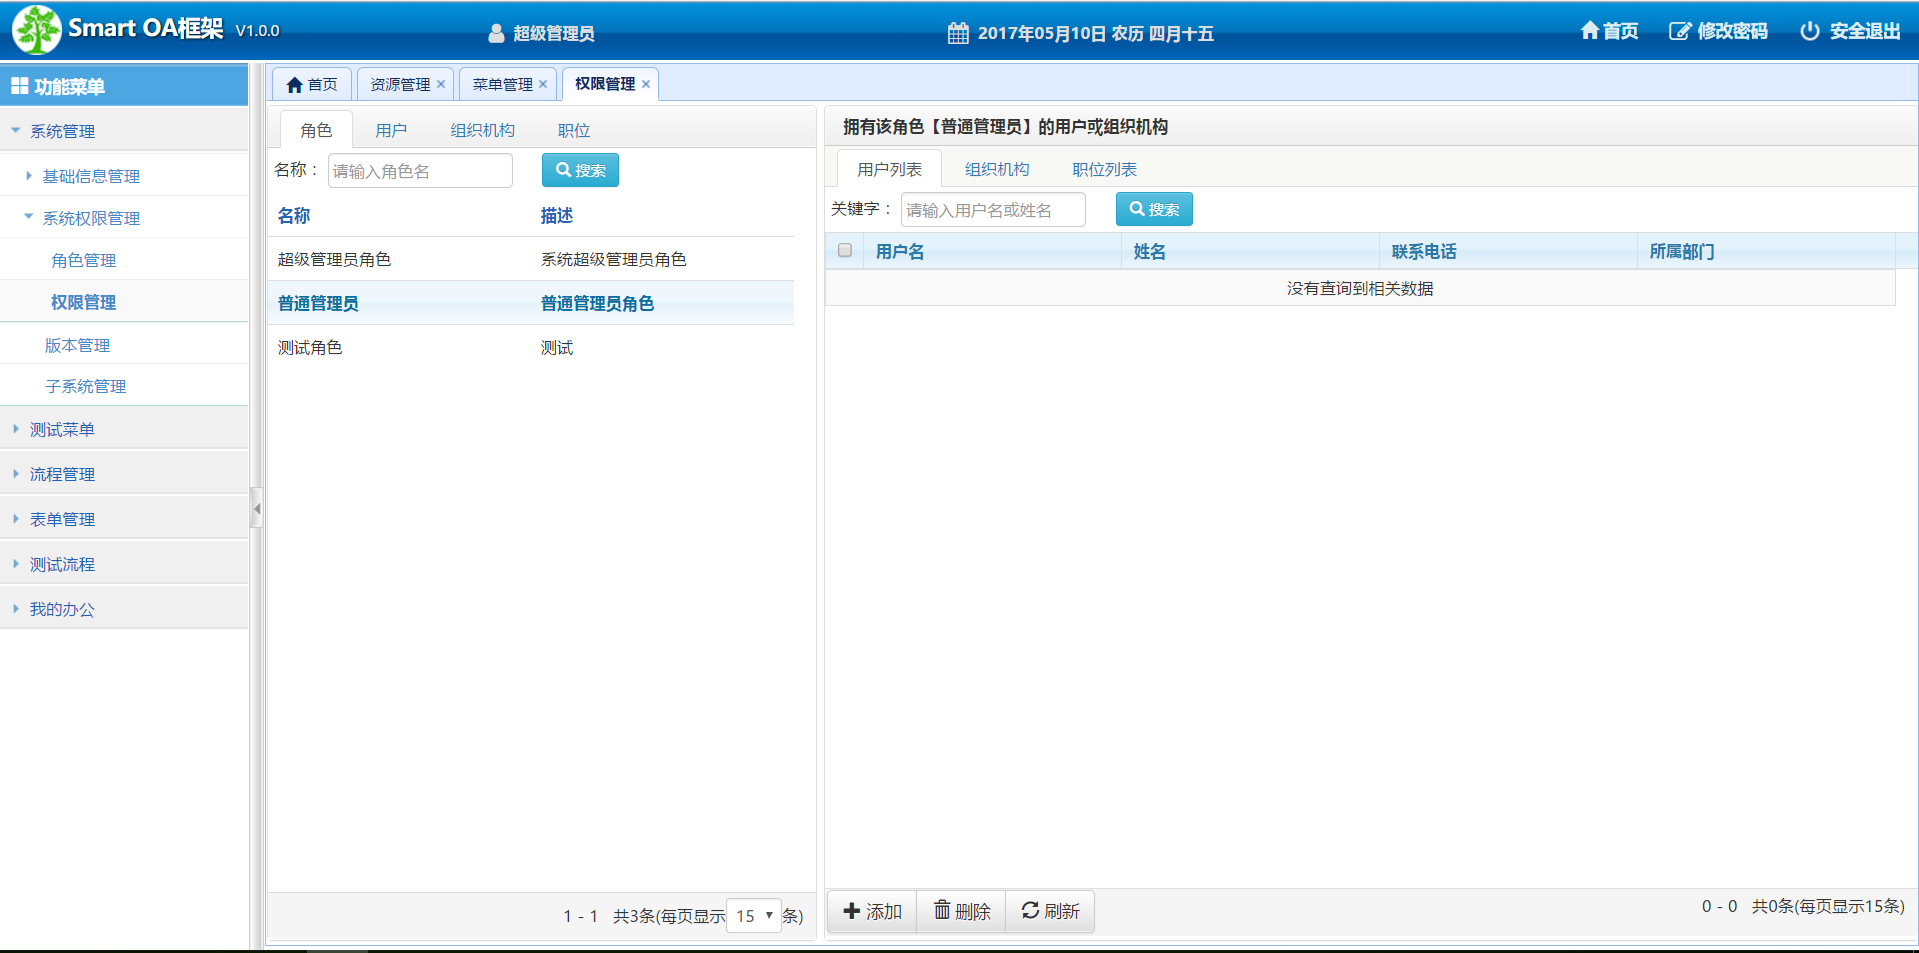Switch to the 用户 tab in left panel
The height and width of the screenshot is (953, 1919).
pyautogui.click(x=391, y=131)
